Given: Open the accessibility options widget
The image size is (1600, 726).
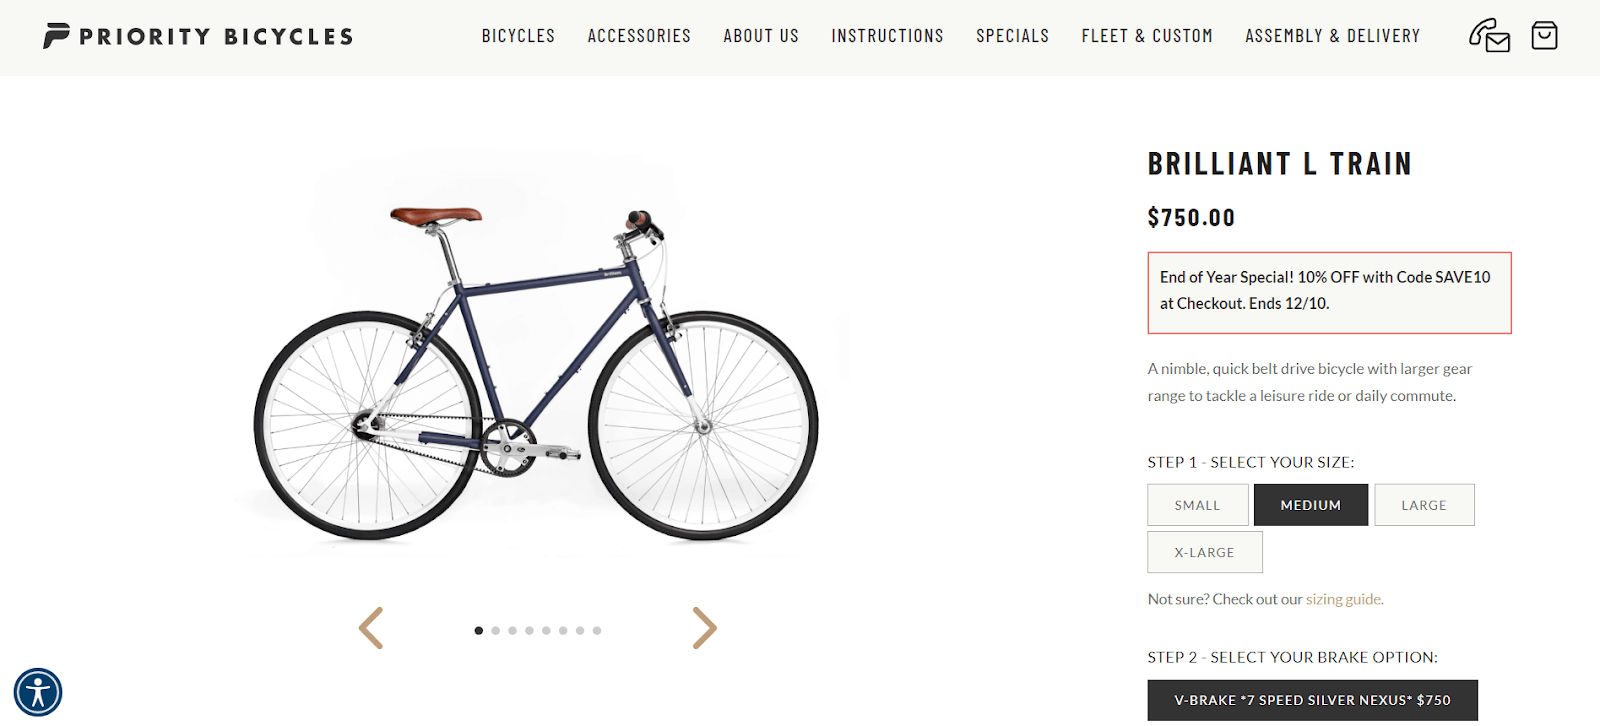Looking at the screenshot, I should pos(38,692).
